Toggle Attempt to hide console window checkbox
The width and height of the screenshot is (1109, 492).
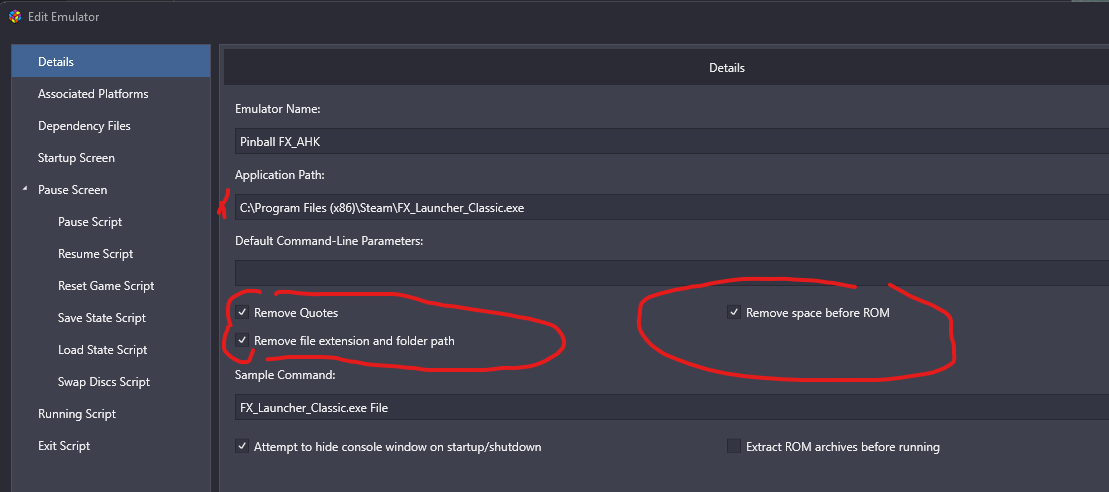pos(243,447)
